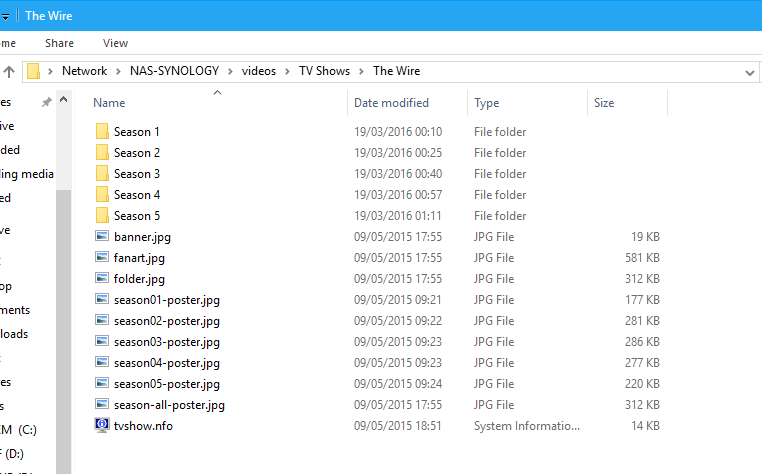762x474 pixels.
Task: Click The Wire breadcrumb in address bar
Action: click(x=397, y=71)
